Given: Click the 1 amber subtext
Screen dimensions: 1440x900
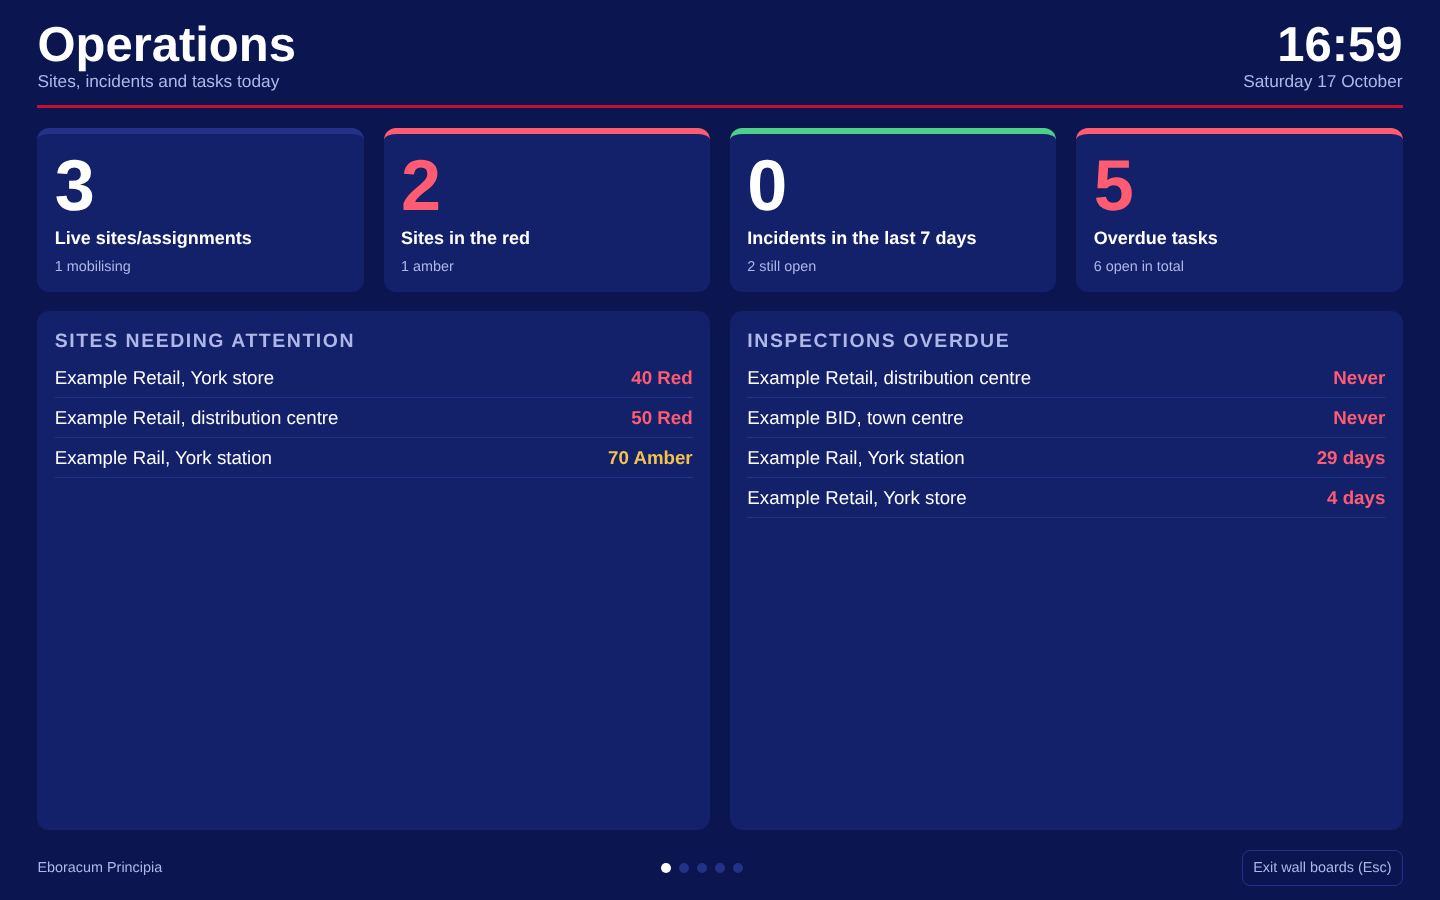Looking at the screenshot, I should (x=427, y=267).
